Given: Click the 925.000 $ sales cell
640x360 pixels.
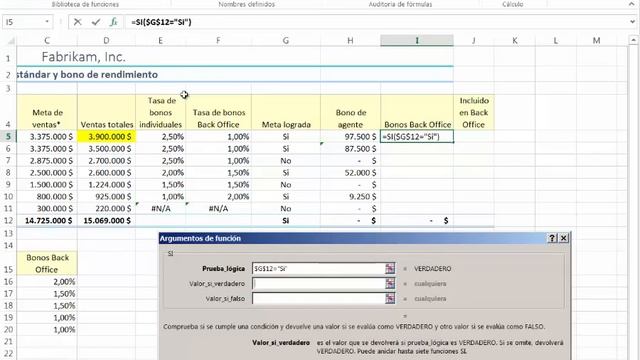Looking at the screenshot, I should point(106,196).
